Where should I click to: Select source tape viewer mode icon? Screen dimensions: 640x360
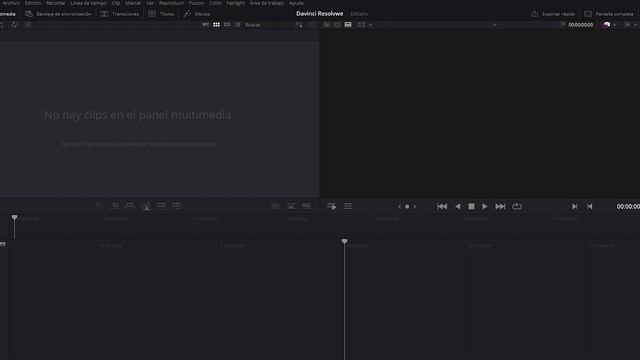[x=337, y=25]
